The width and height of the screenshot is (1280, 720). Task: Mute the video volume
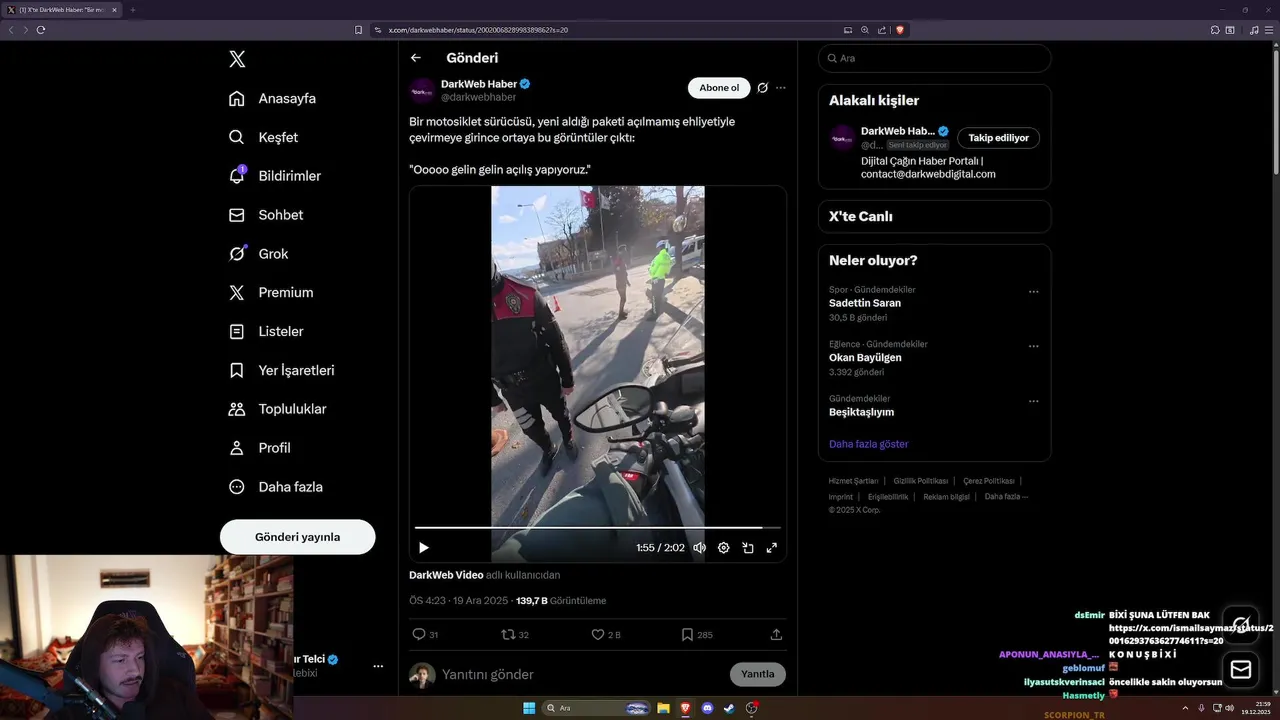[699, 548]
